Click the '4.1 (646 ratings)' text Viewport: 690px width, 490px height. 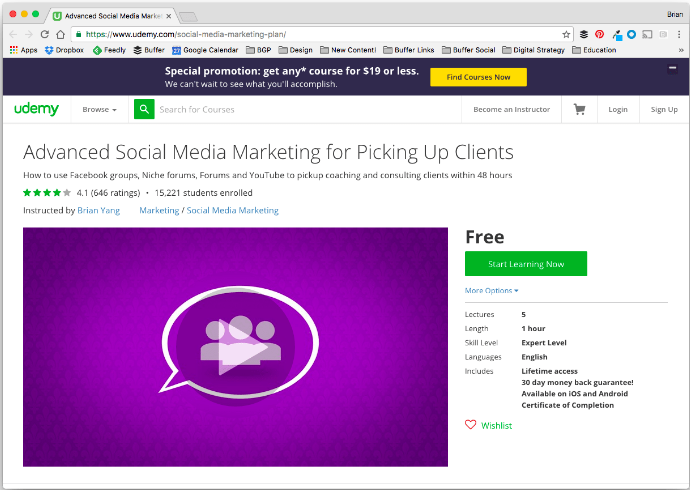pyautogui.click(x=108, y=193)
